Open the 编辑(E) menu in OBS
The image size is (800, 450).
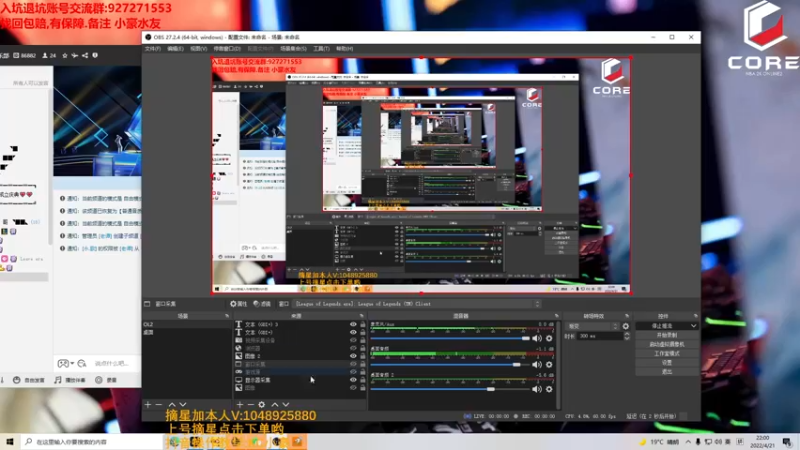pyautogui.click(x=175, y=48)
